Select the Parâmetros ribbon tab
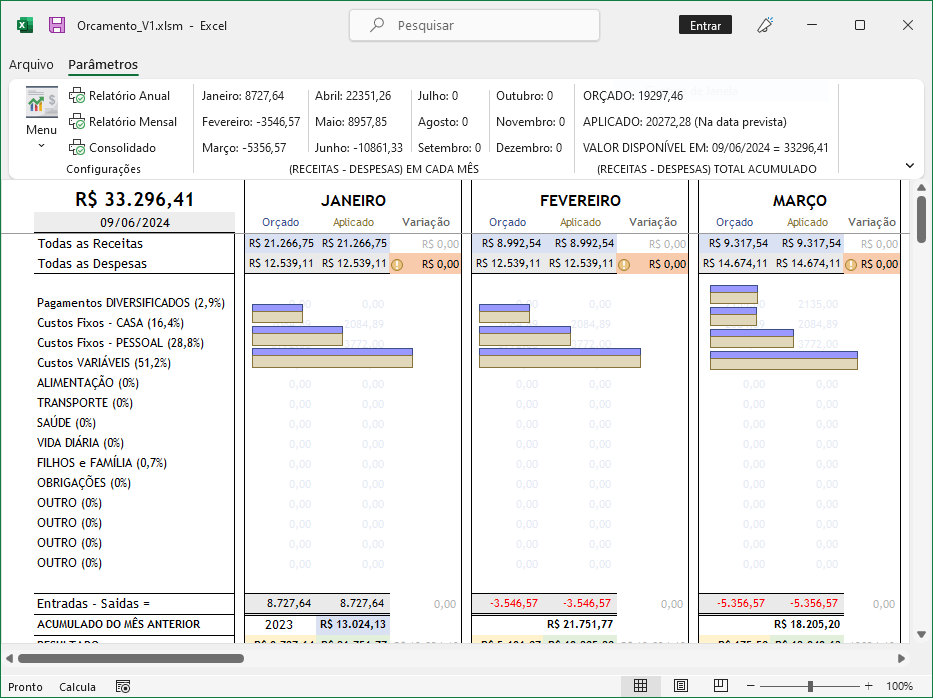933x698 pixels. [103, 65]
